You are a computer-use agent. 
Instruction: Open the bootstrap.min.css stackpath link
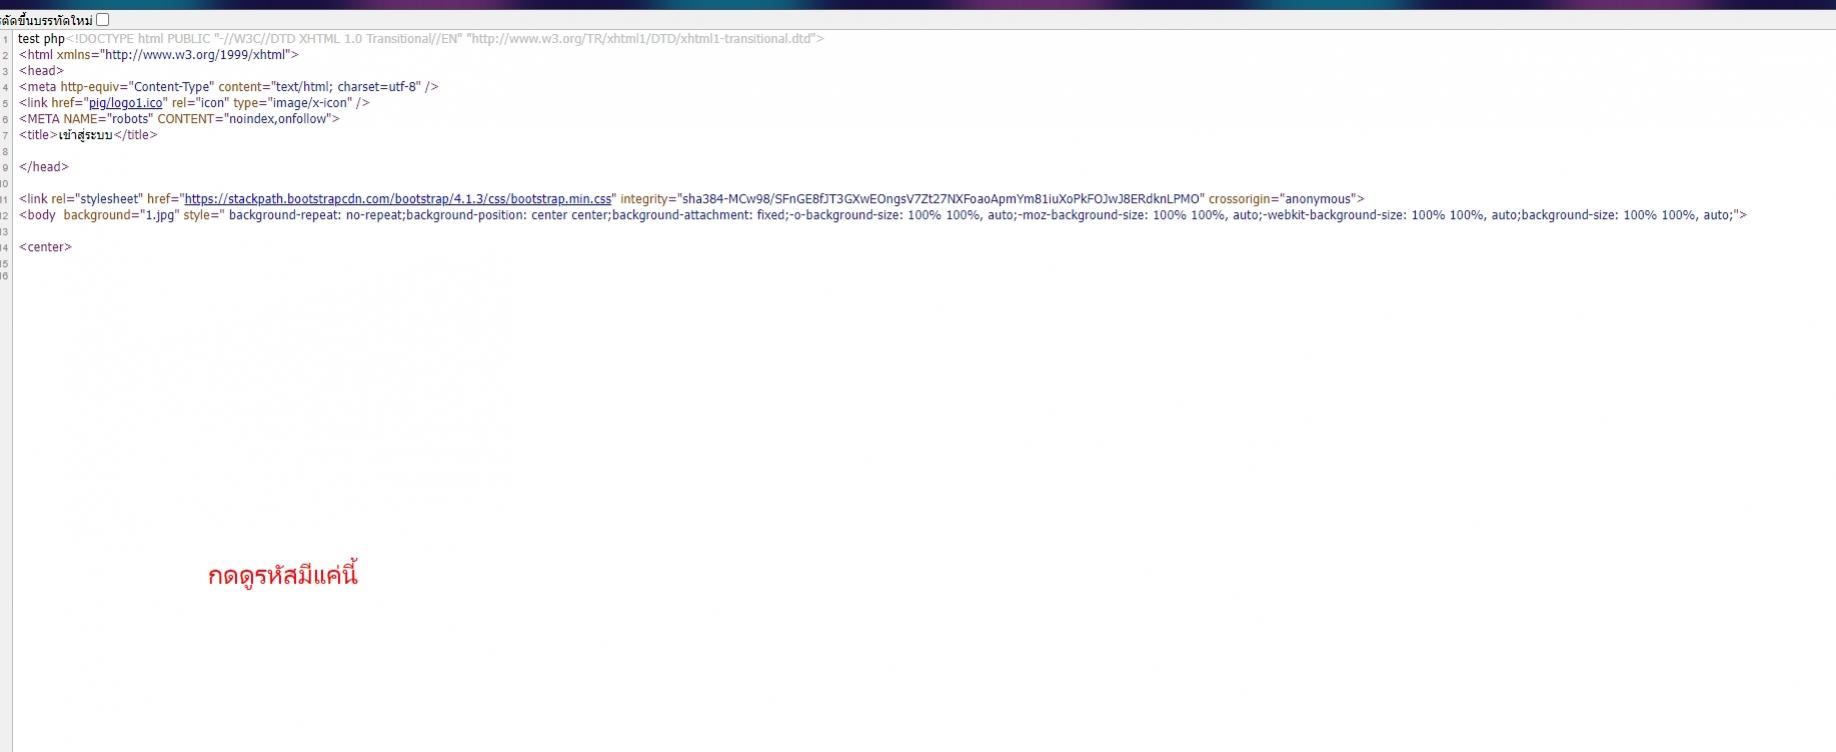point(398,199)
